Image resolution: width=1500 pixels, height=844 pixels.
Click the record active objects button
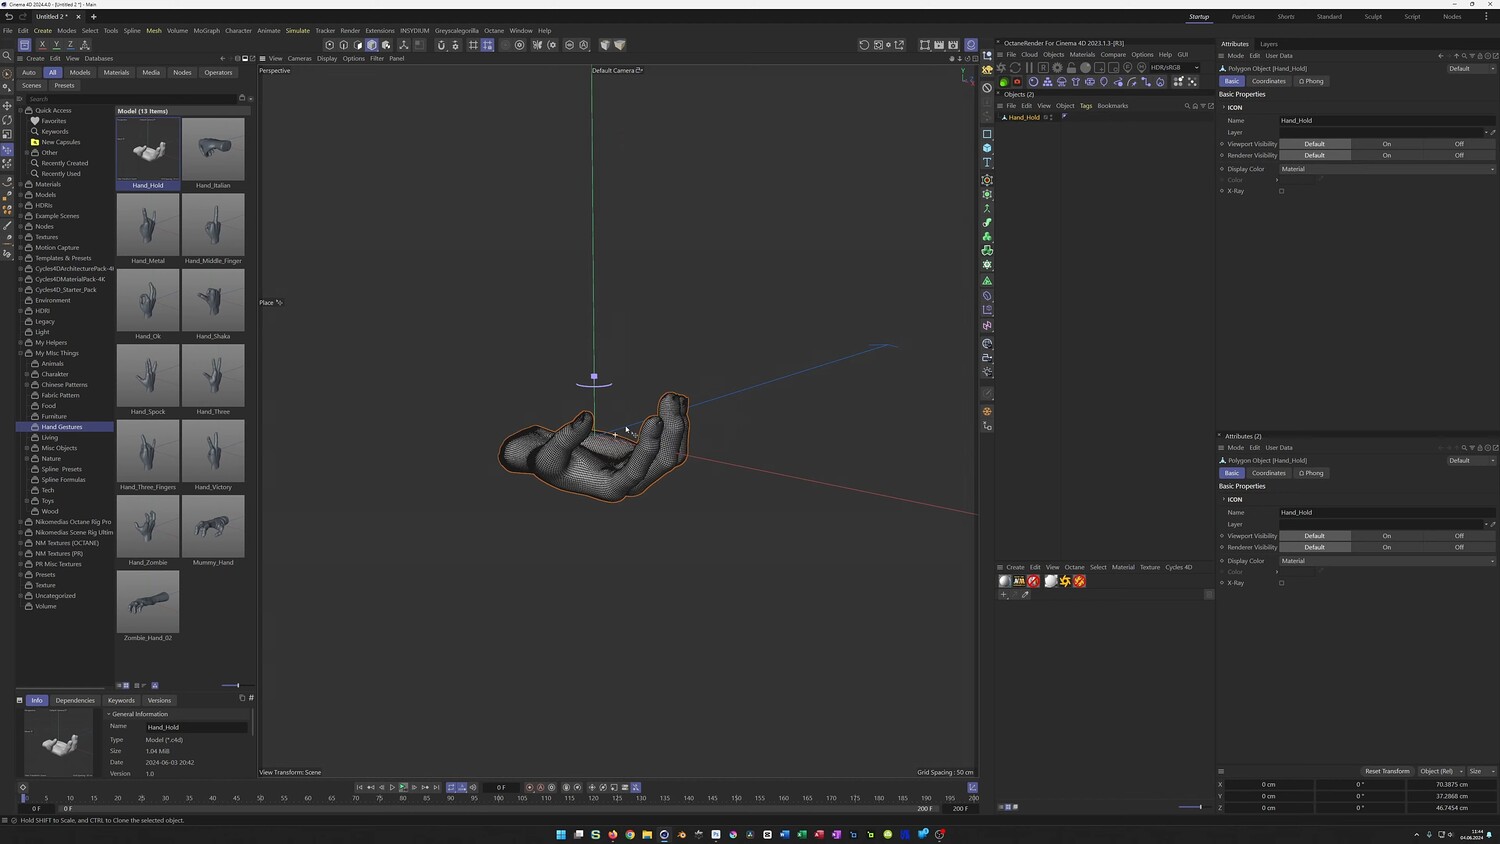(530, 788)
